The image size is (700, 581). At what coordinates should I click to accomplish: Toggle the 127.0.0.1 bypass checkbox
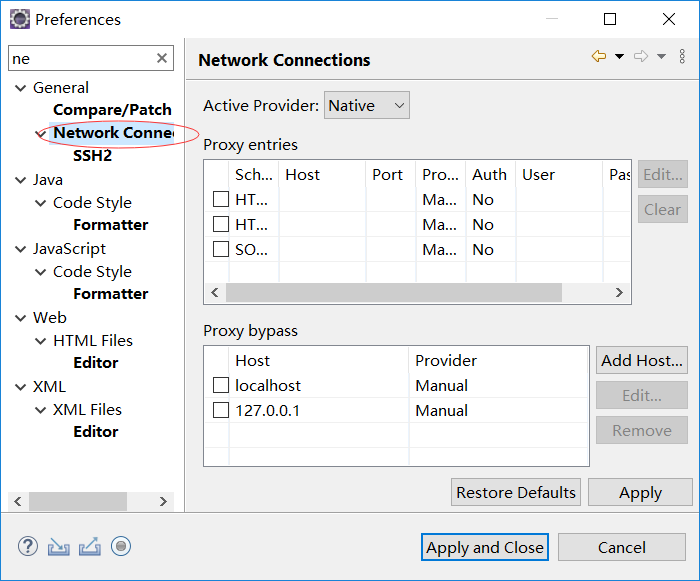tap(221, 410)
